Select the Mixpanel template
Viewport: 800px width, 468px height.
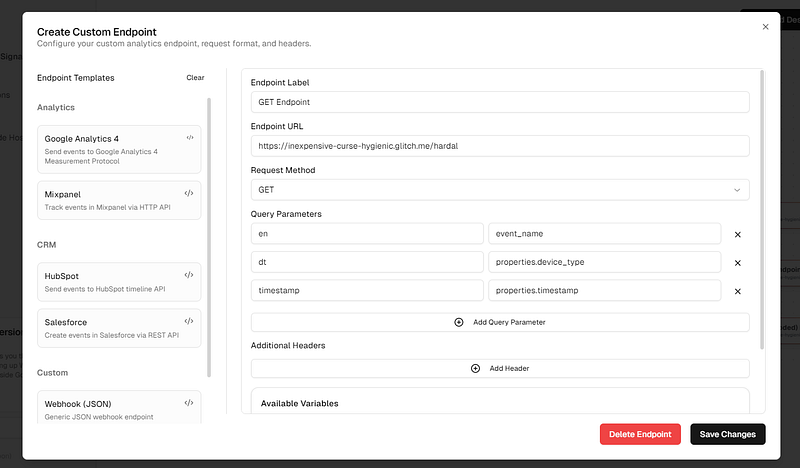click(x=119, y=201)
